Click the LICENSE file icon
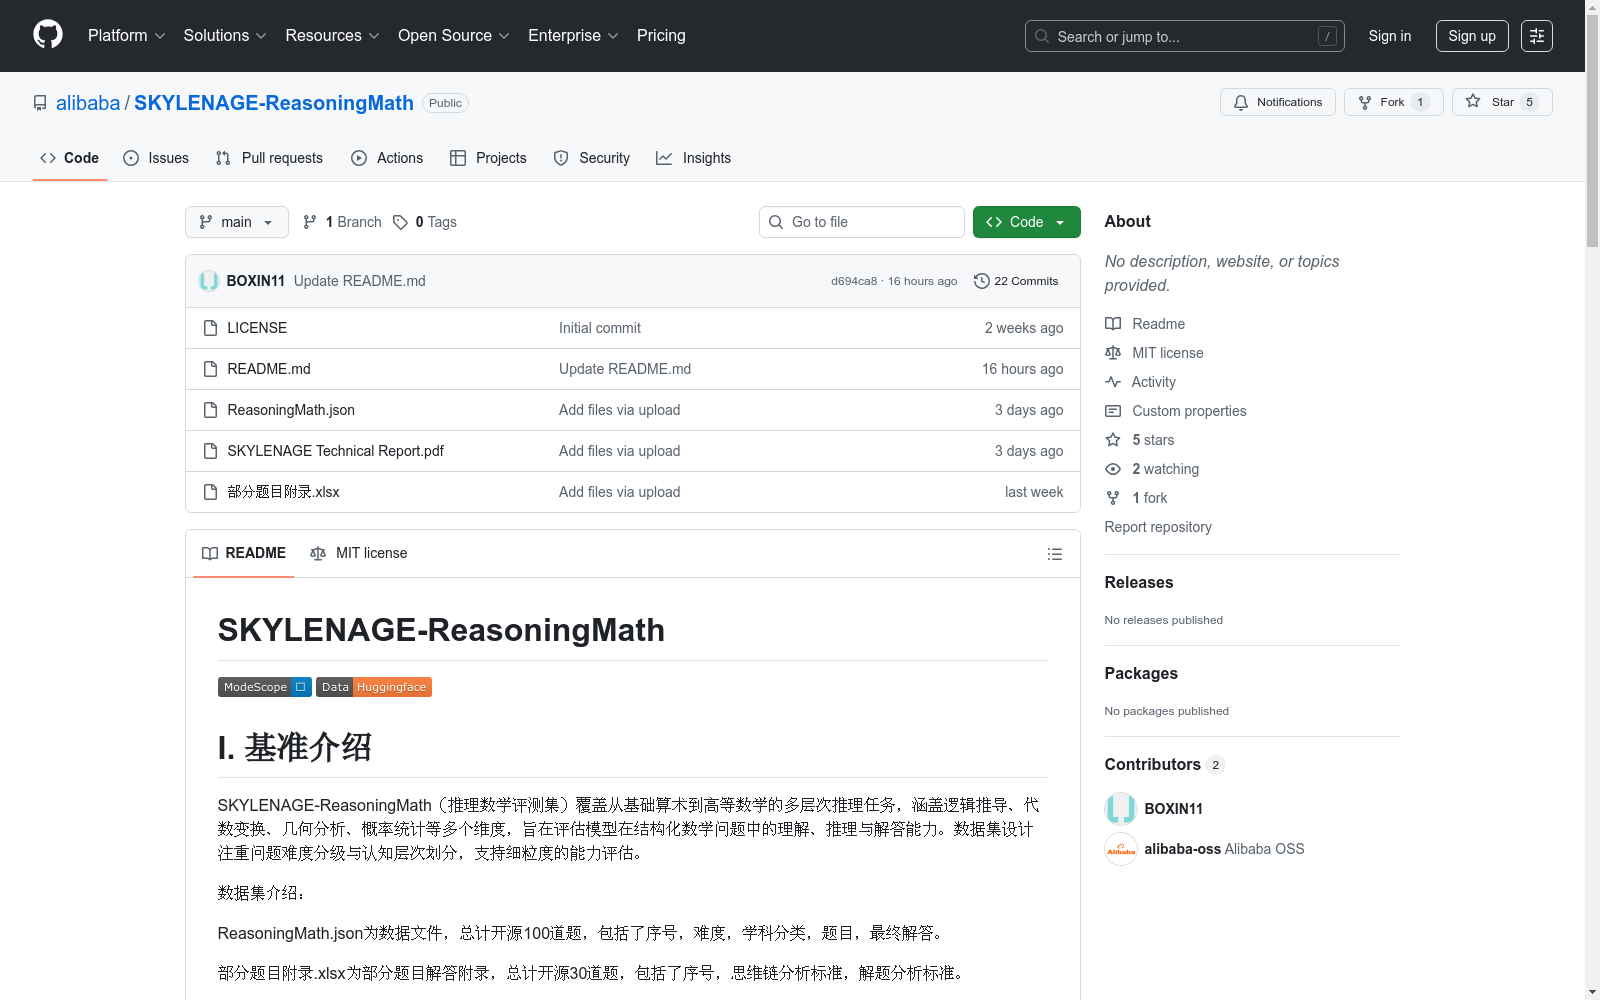1600x1000 pixels. pyautogui.click(x=210, y=328)
